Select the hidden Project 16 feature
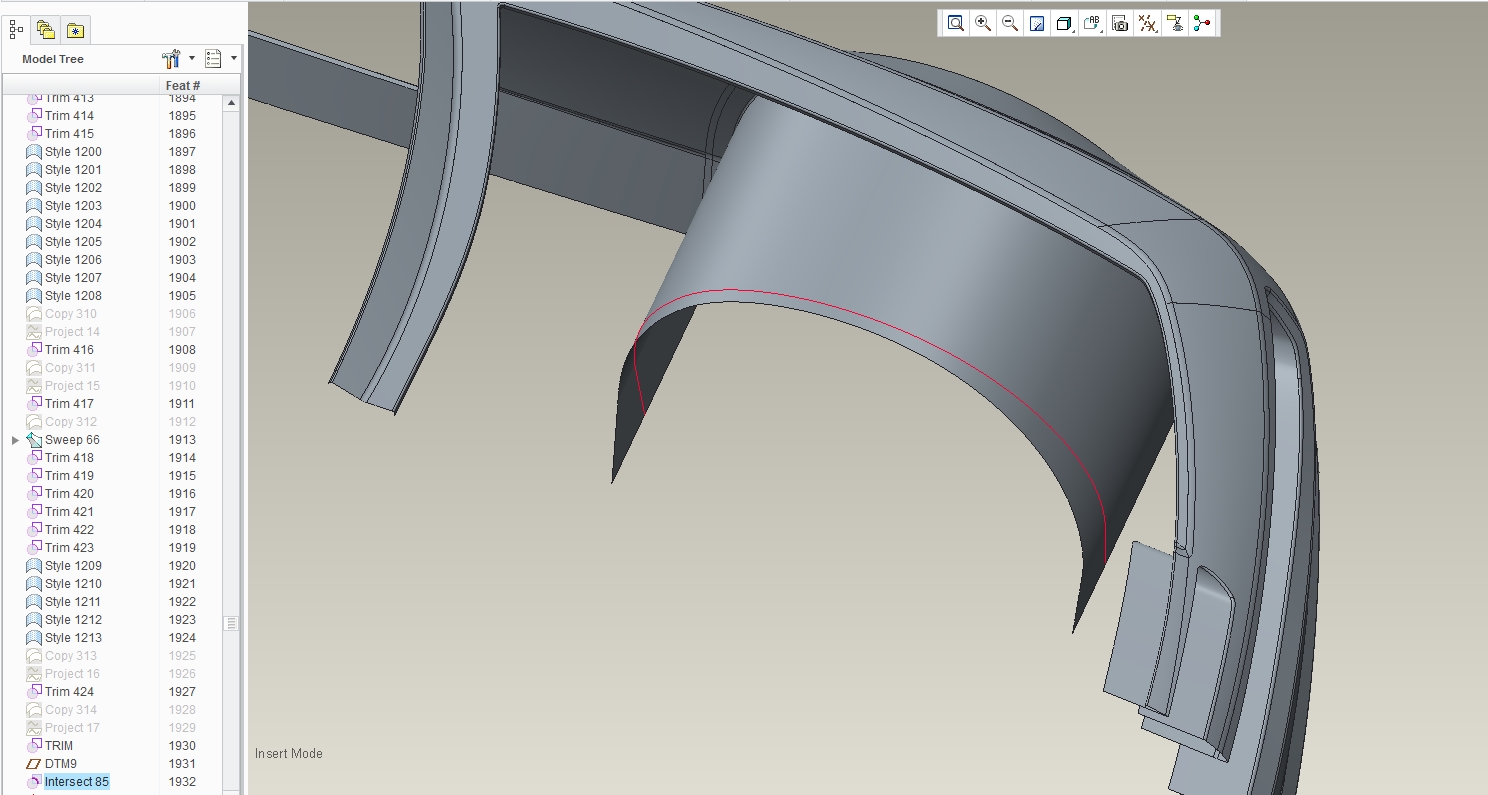1488x795 pixels. coord(72,674)
